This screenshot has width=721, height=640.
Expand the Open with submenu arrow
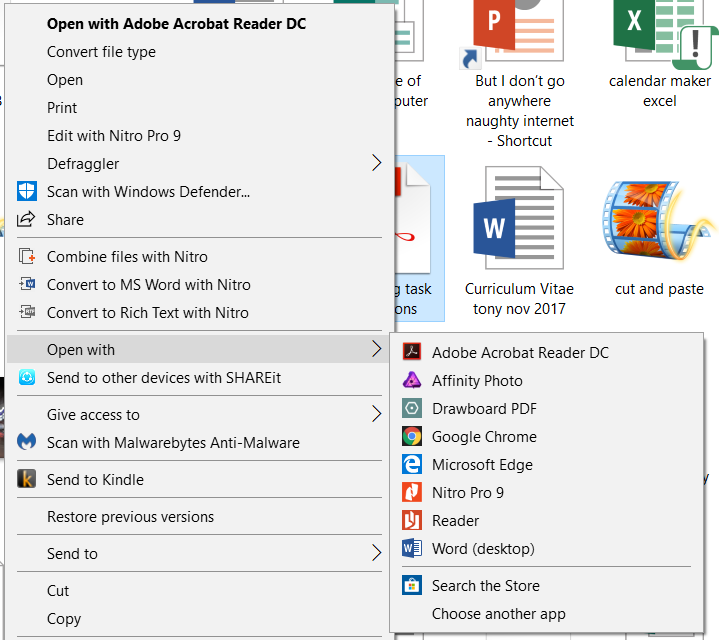coord(377,349)
